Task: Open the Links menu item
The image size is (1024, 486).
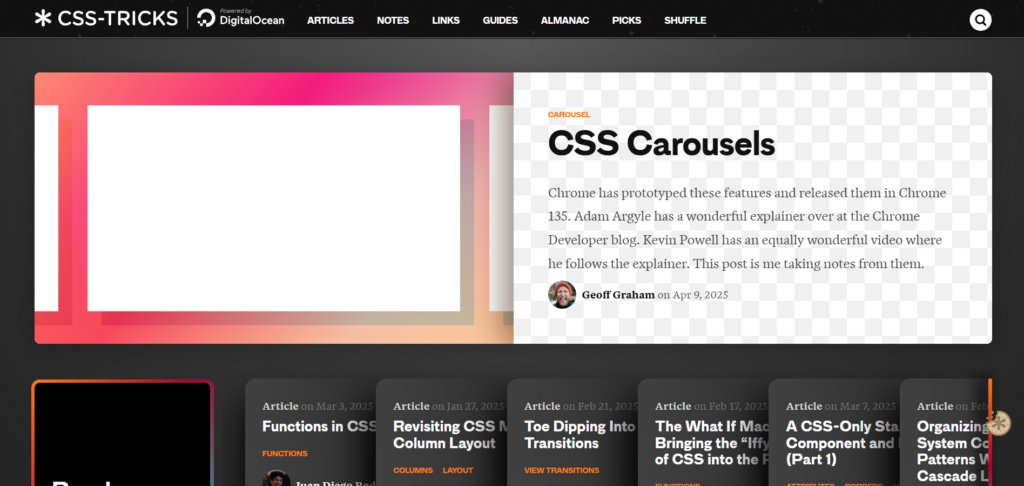Action: (x=445, y=20)
